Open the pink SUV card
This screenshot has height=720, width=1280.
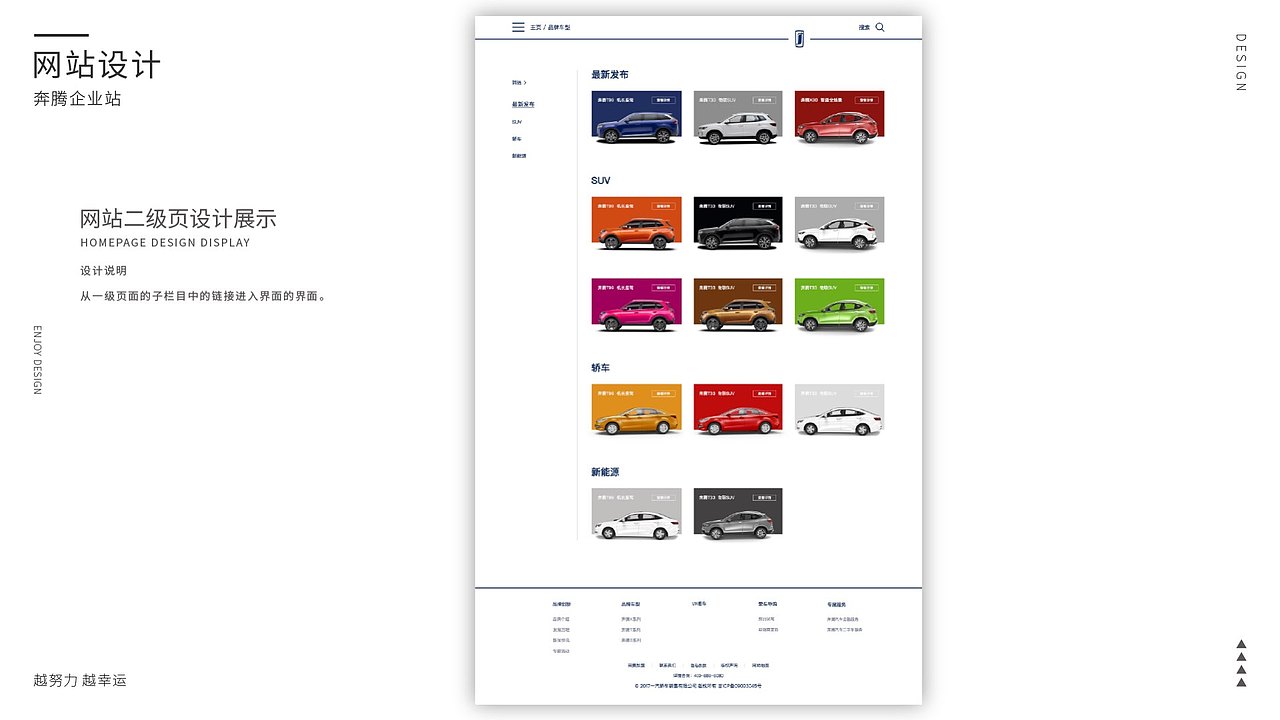click(x=637, y=306)
